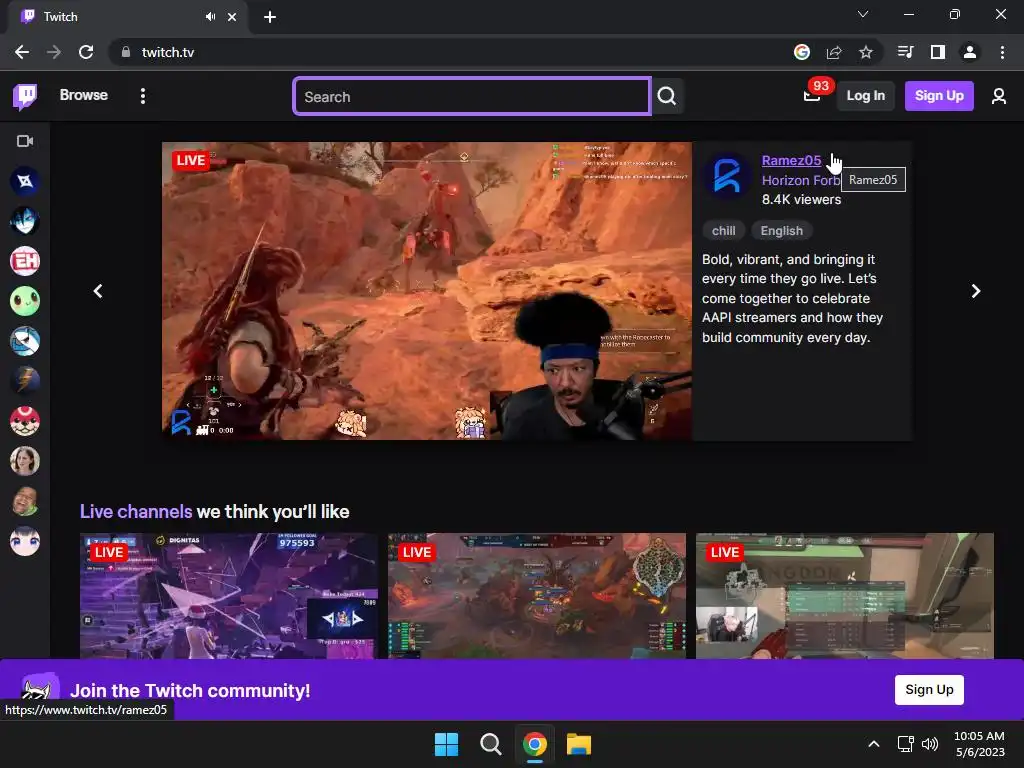Open the Live channels heading link
The width and height of the screenshot is (1024, 768).
click(x=136, y=511)
